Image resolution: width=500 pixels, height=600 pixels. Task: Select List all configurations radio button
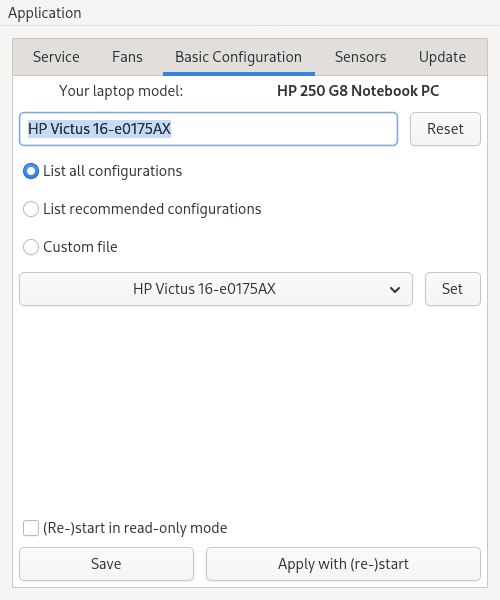coord(31,171)
